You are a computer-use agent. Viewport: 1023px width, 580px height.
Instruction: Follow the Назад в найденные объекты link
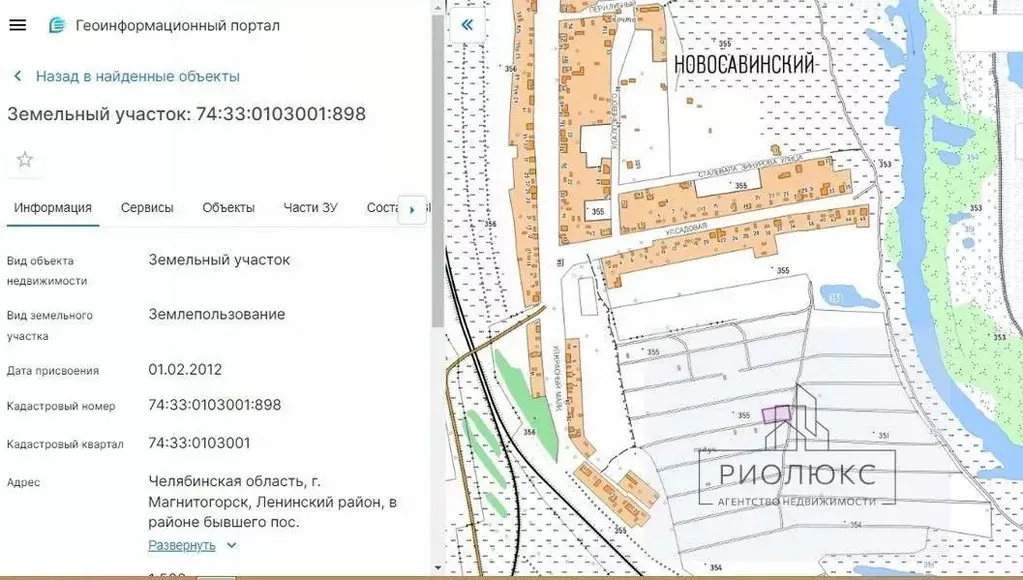137,75
